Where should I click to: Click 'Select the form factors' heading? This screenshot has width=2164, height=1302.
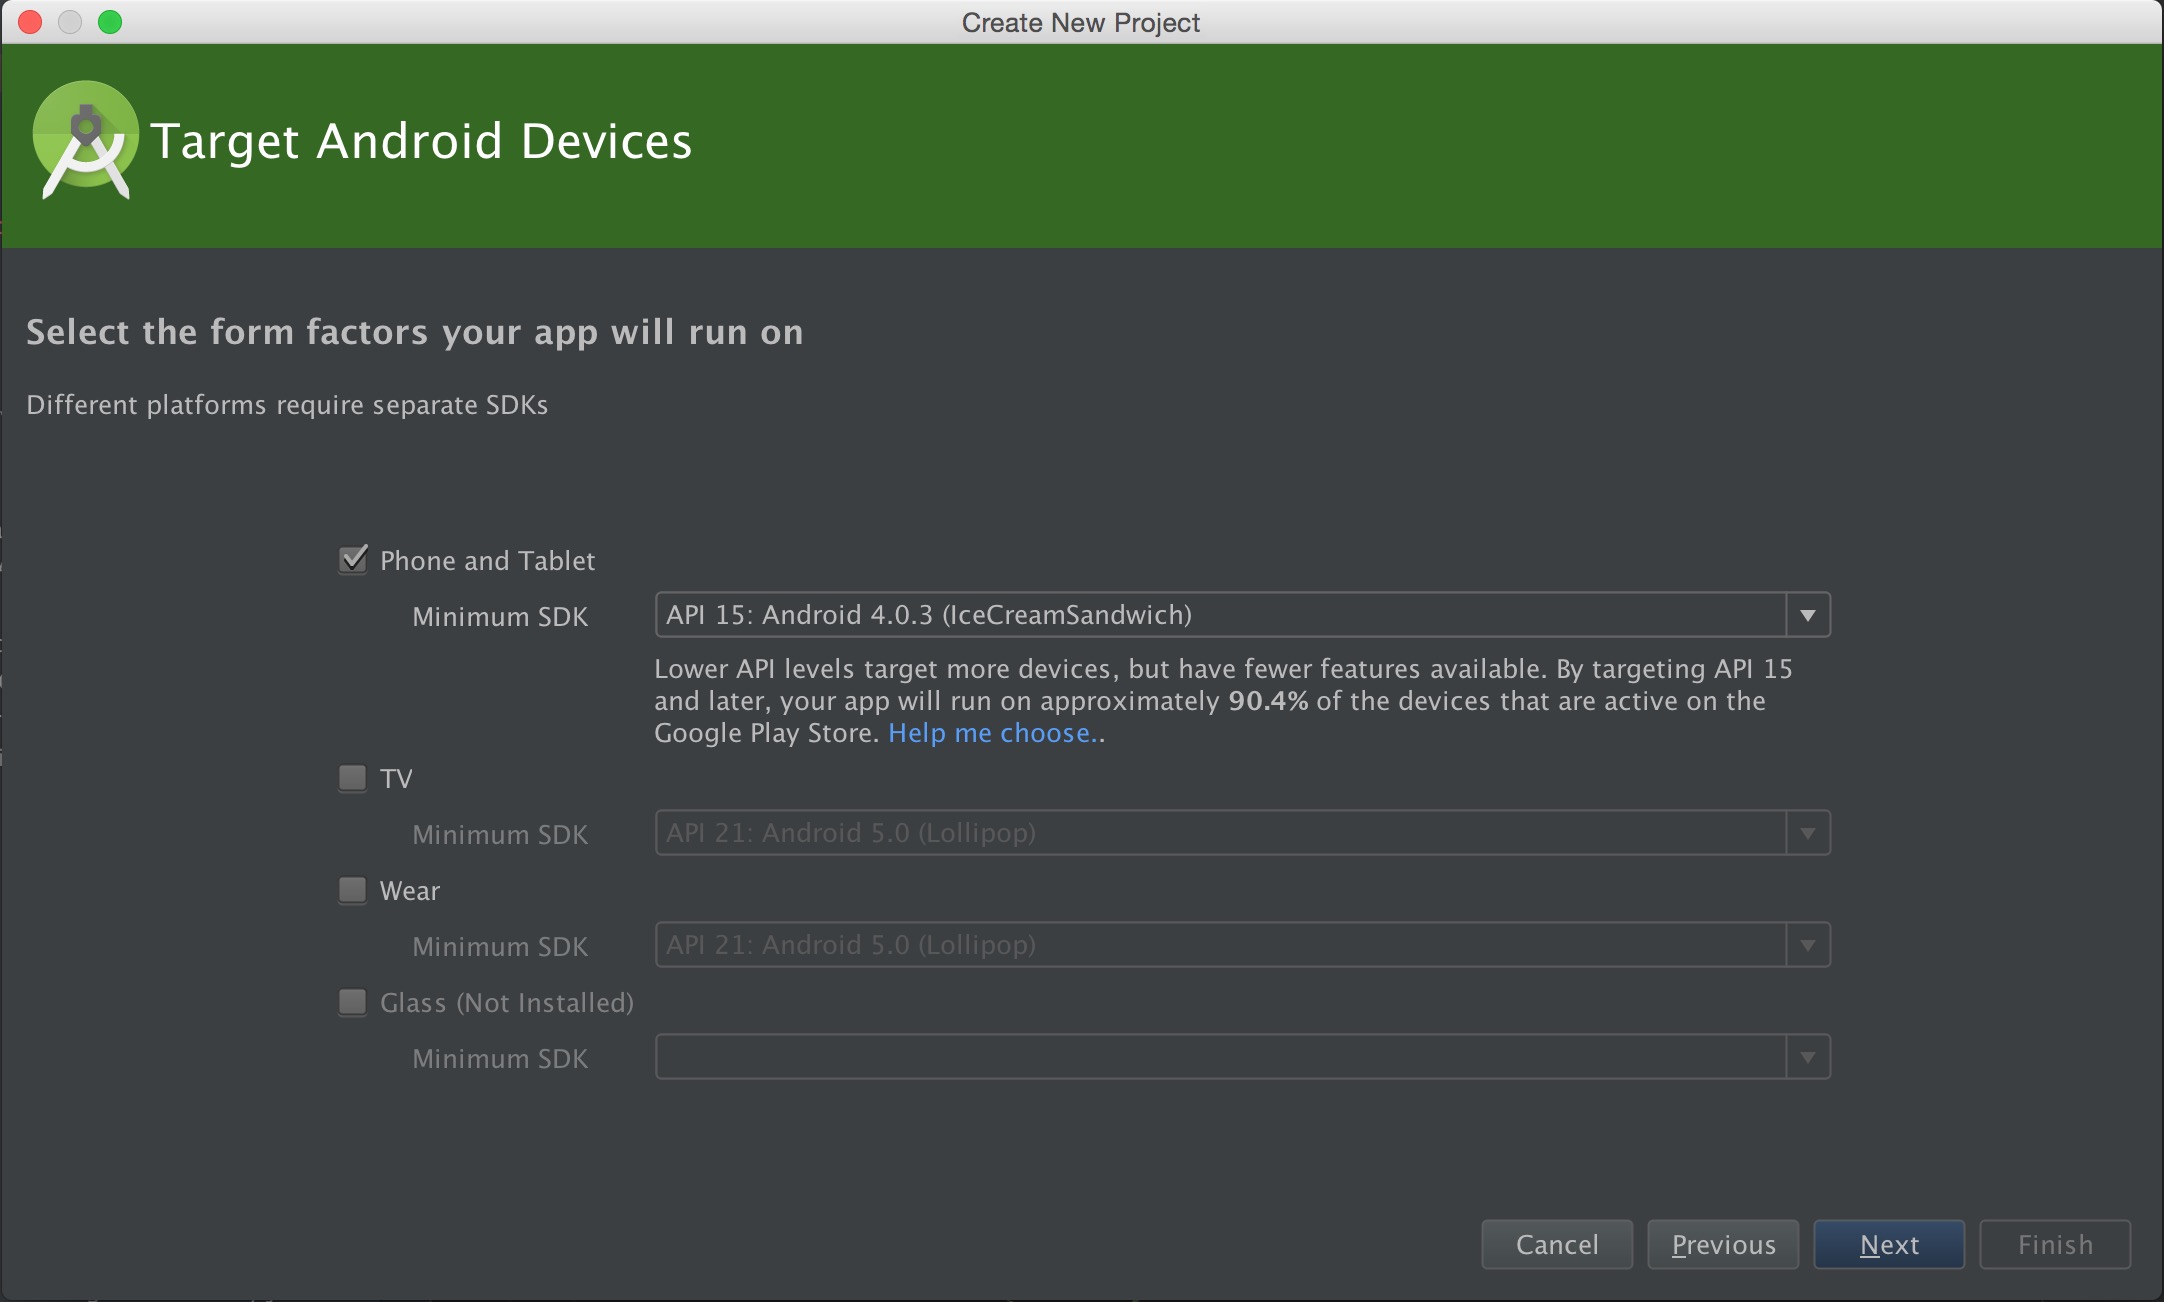(415, 332)
